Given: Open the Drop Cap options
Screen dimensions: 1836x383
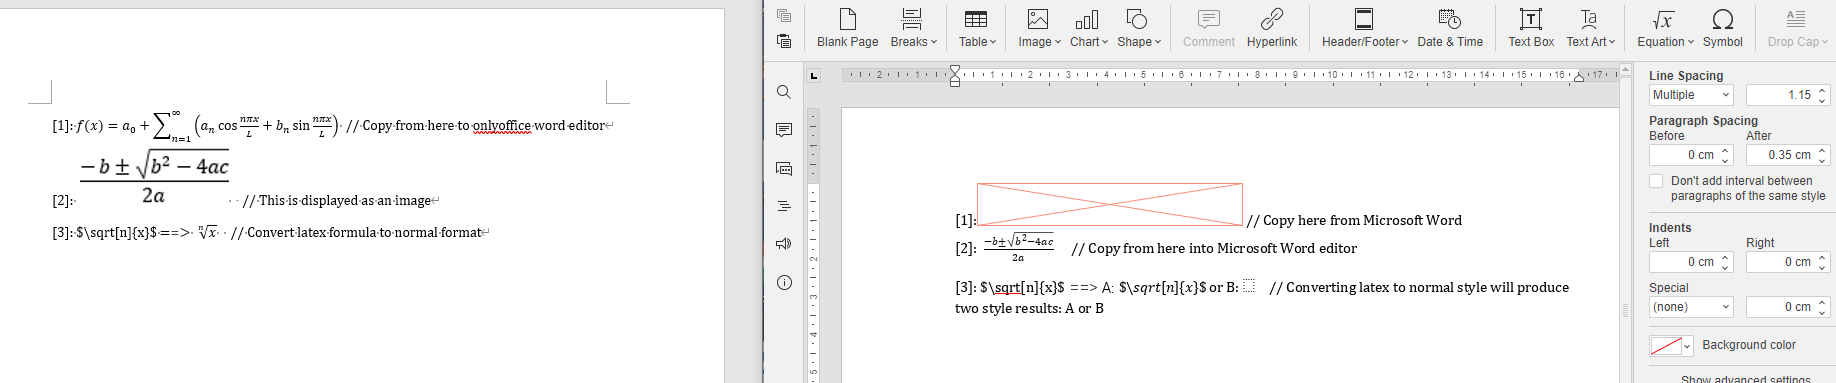Looking at the screenshot, I should point(1797,28).
